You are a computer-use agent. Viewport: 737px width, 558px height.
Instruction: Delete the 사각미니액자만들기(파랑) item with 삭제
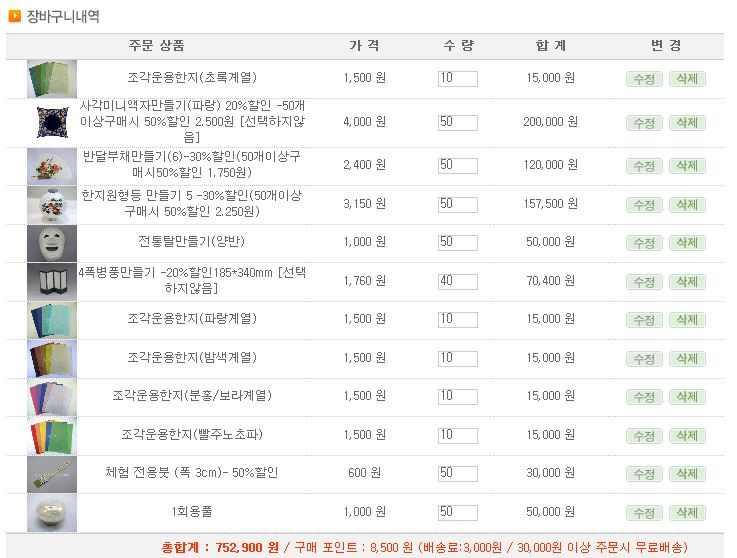[x=687, y=123]
